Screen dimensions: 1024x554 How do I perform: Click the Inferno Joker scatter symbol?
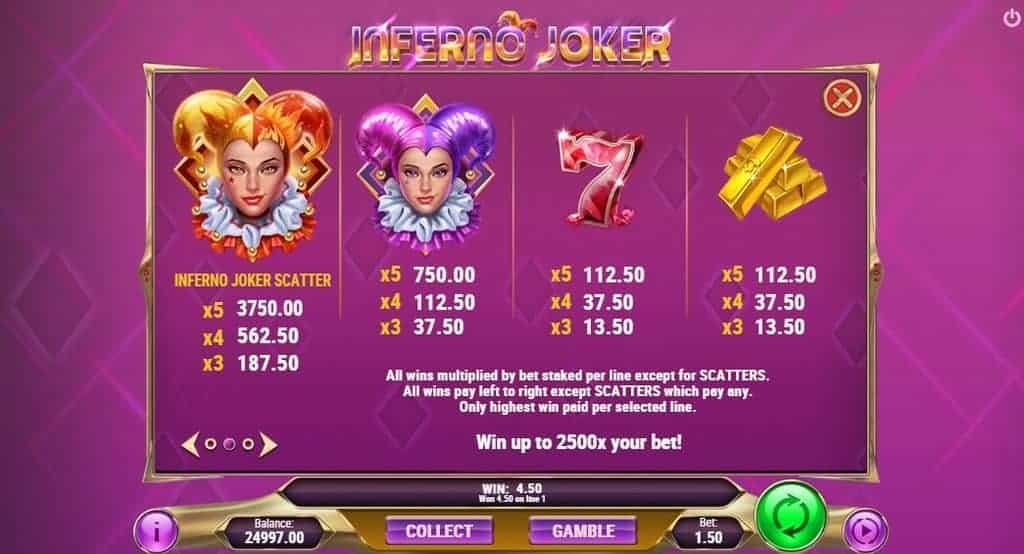point(253,171)
